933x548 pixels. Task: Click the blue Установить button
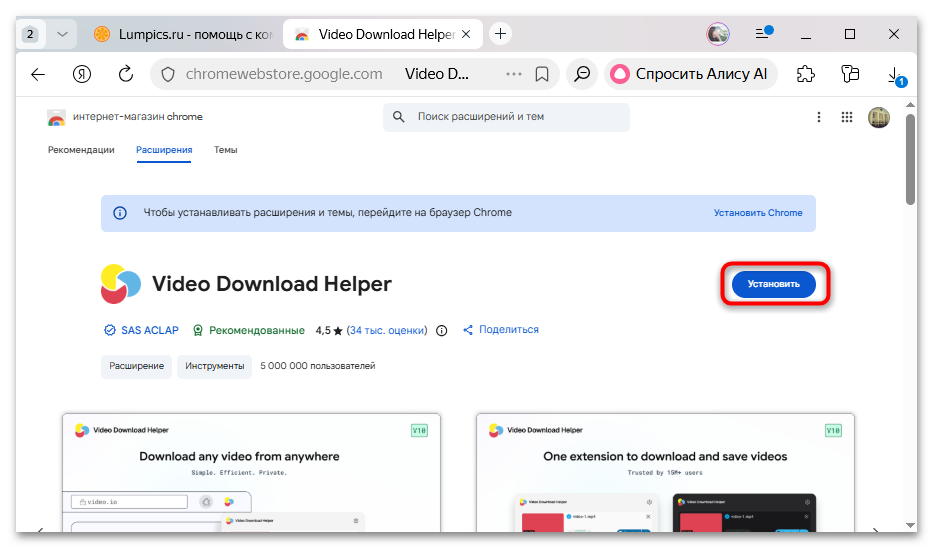coord(774,284)
